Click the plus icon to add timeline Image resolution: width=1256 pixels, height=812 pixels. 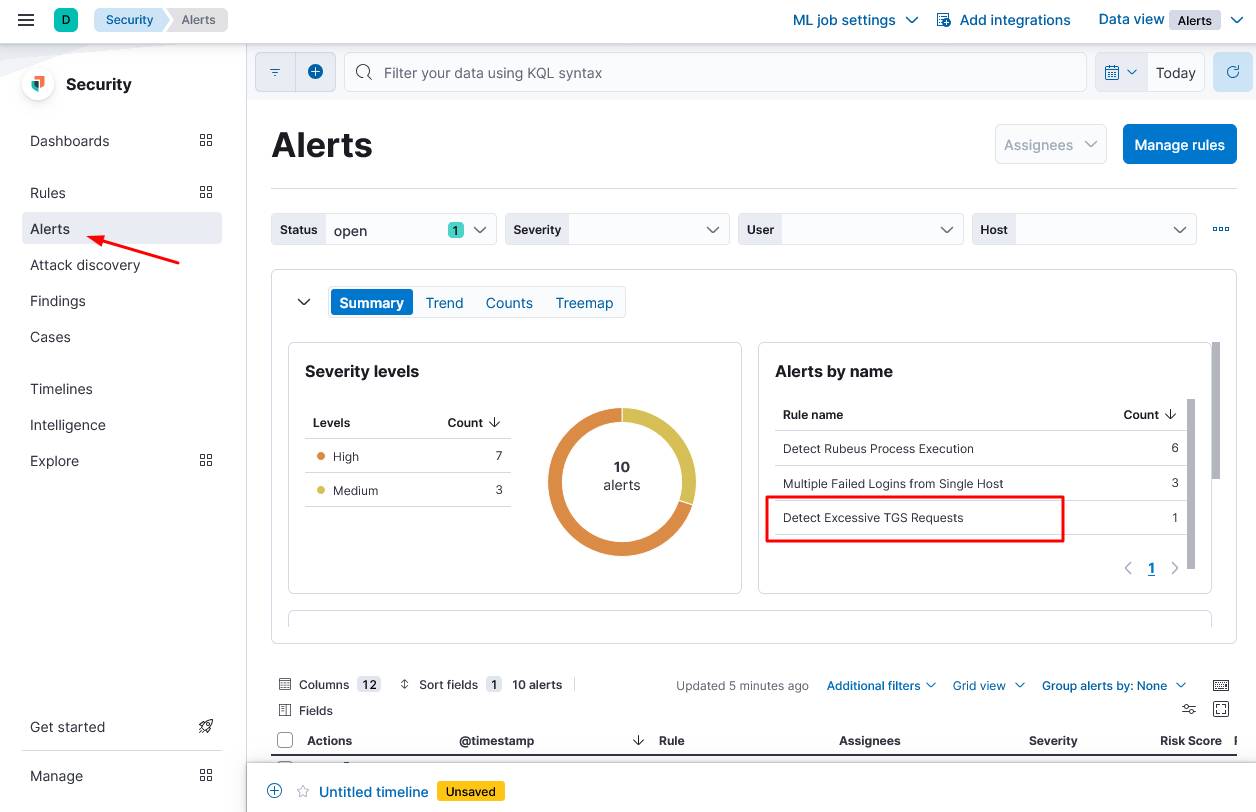click(275, 791)
